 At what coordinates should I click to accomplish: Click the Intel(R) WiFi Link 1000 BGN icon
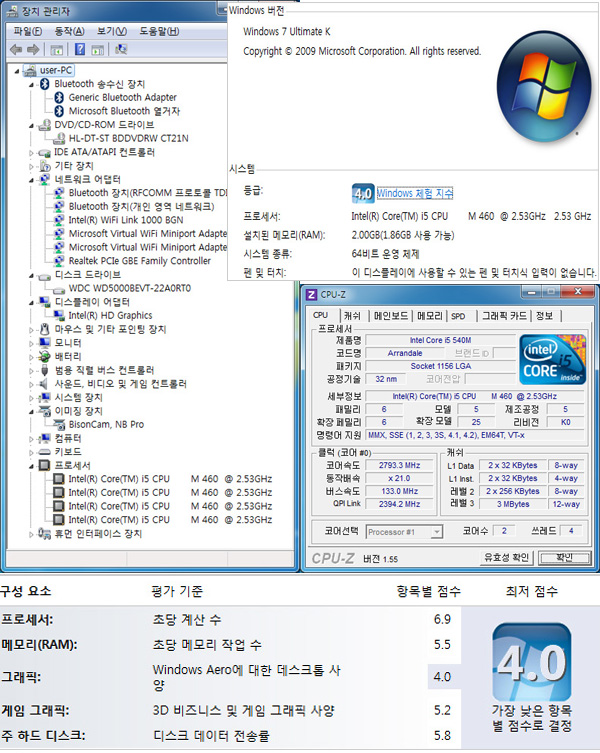[x=59, y=220]
